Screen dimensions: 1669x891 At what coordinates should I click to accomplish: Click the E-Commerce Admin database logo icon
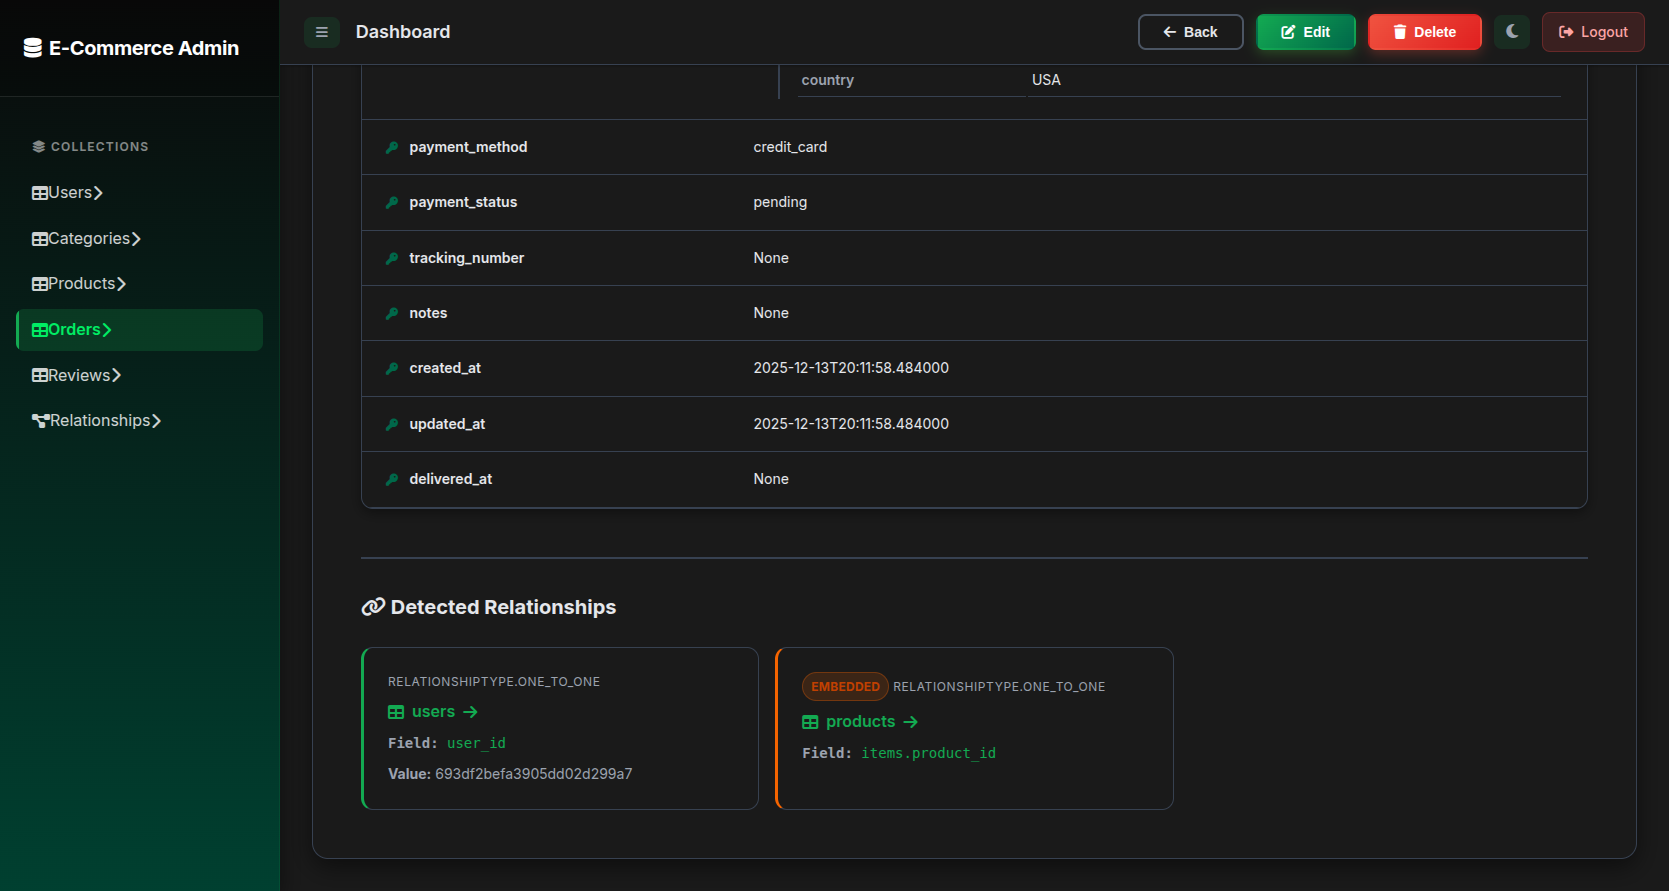[33, 48]
